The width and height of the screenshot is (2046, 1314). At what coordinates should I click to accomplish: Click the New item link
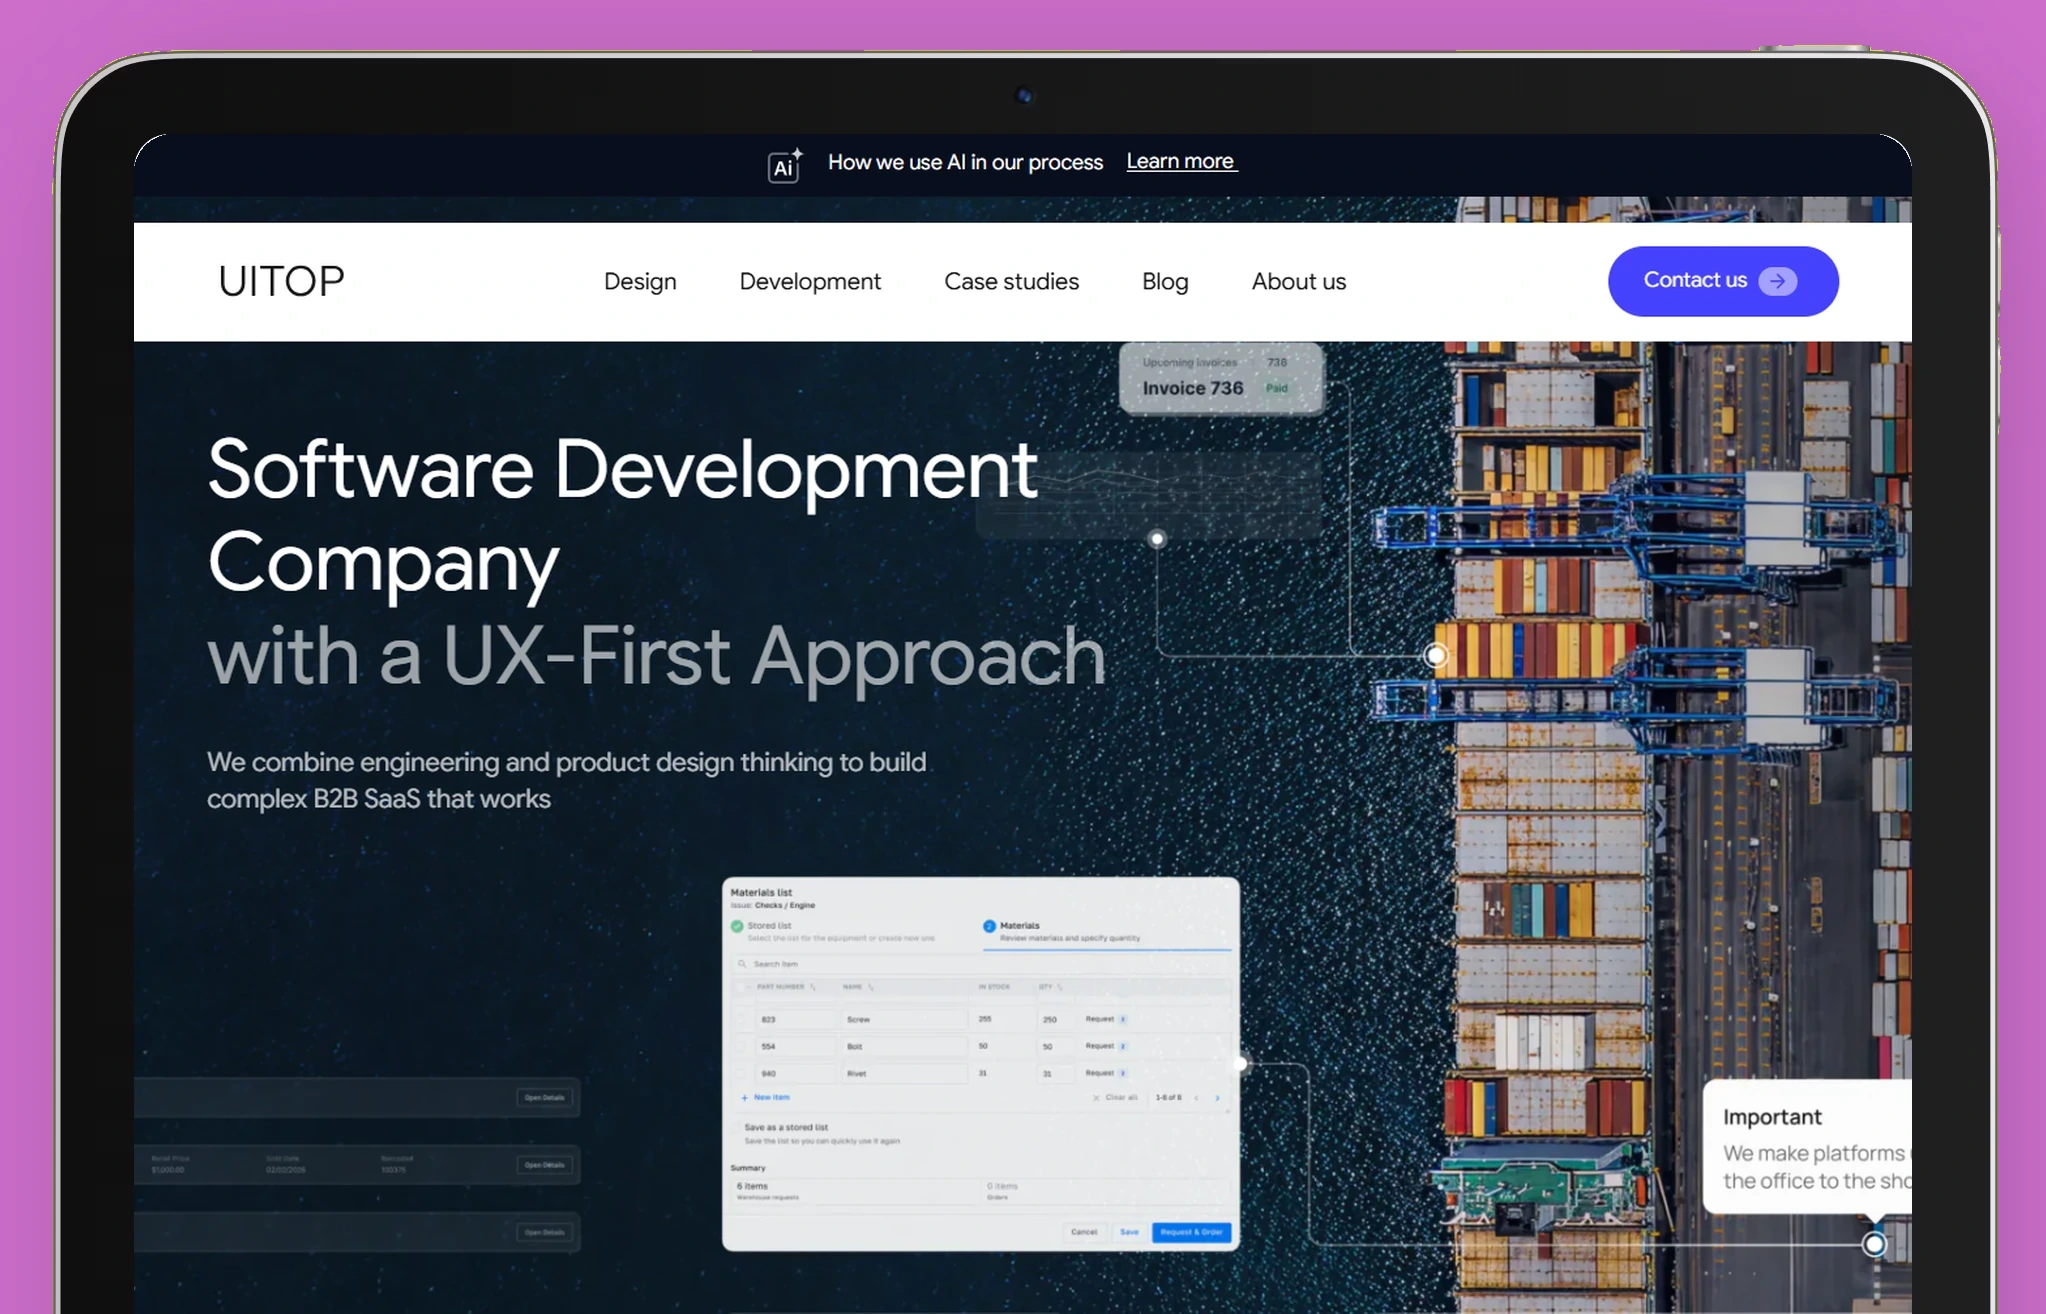771,1098
